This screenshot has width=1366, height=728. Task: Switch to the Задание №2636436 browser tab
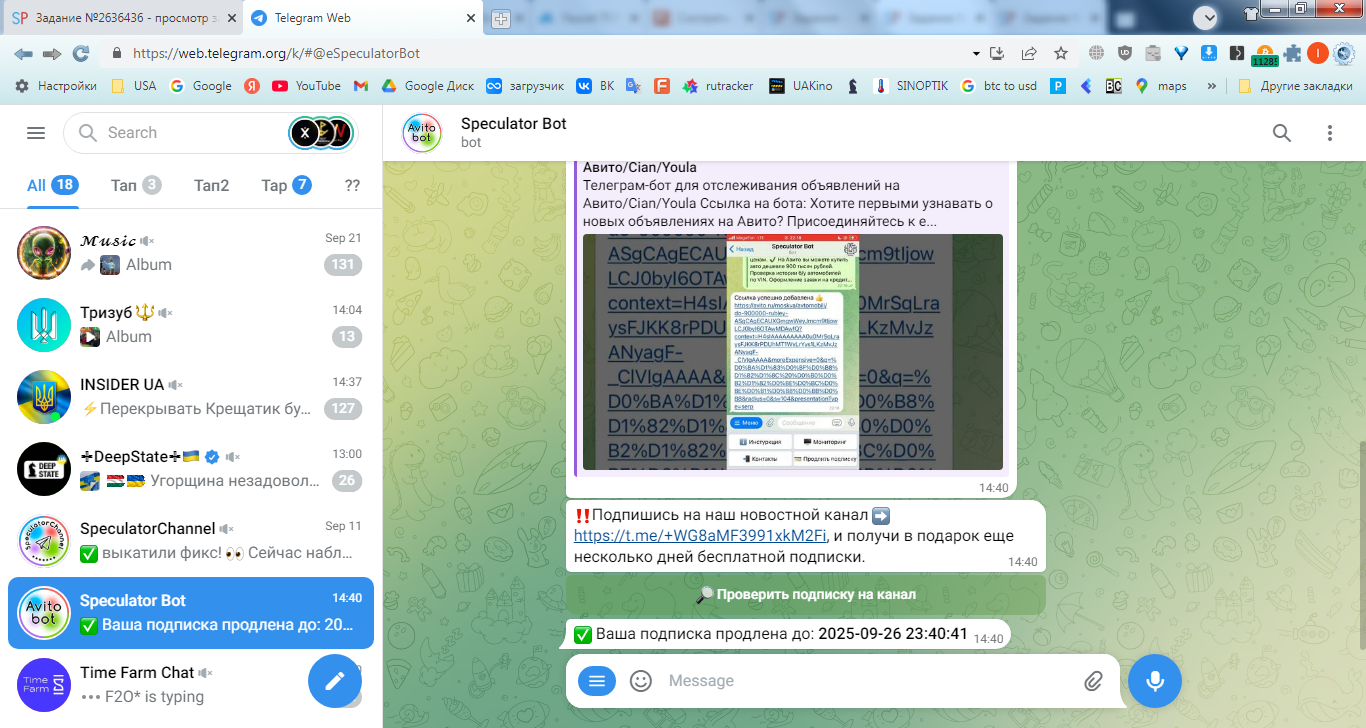pyautogui.click(x=122, y=18)
